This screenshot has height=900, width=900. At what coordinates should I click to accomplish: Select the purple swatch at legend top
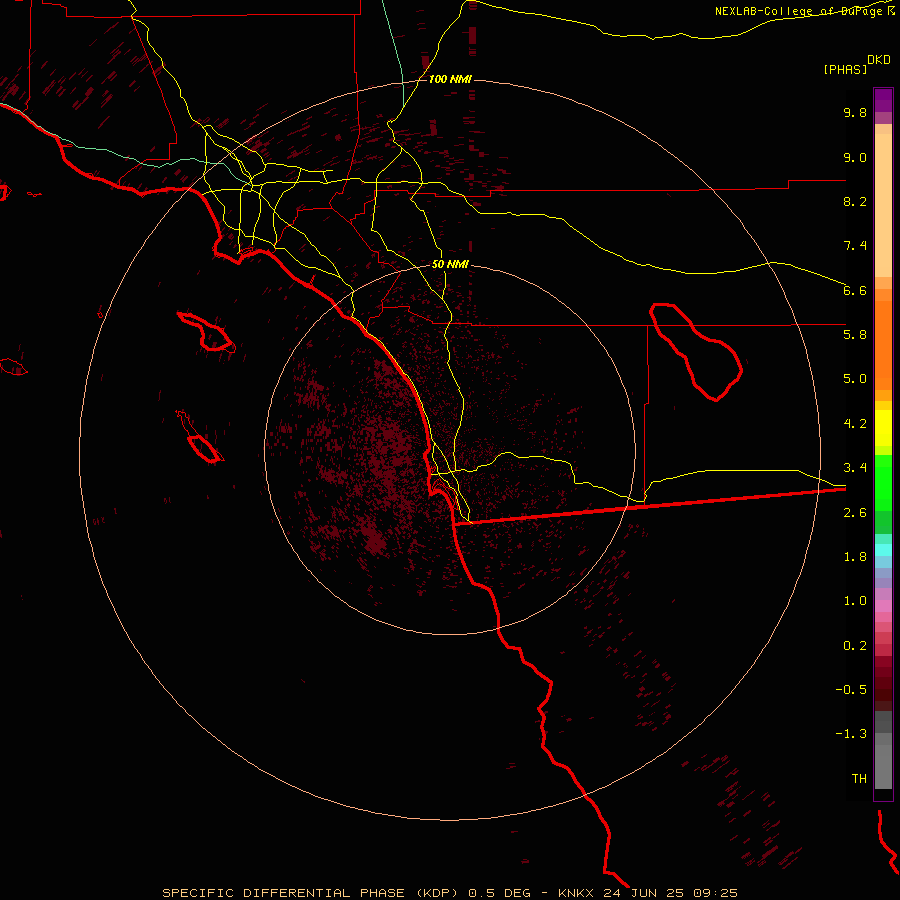pyautogui.click(x=883, y=100)
